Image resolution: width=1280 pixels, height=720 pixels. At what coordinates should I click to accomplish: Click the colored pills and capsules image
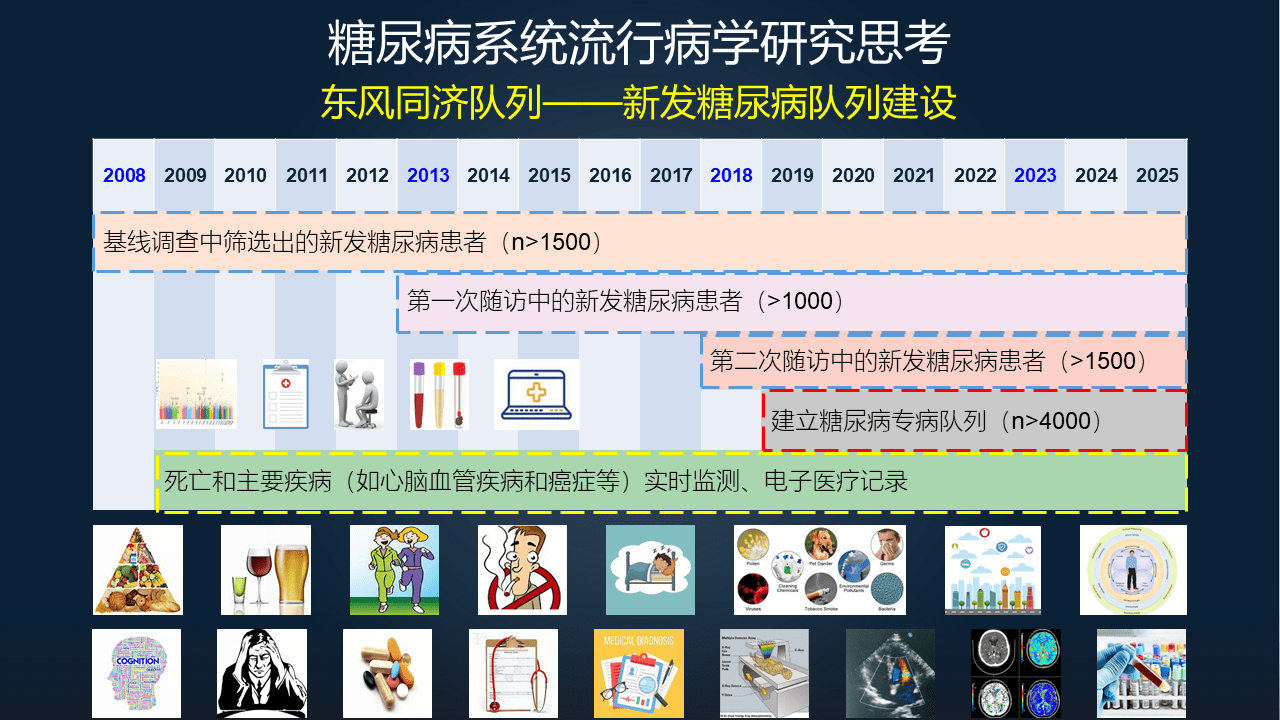point(388,673)
